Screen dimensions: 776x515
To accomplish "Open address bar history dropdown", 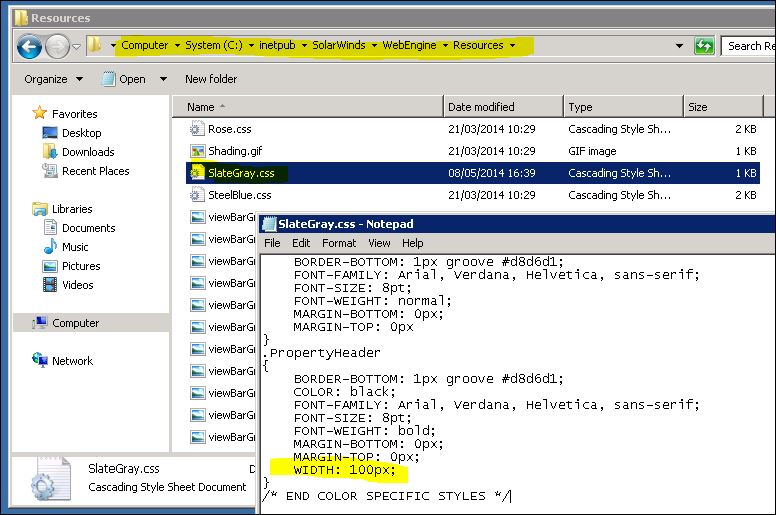I will point(679,46).
